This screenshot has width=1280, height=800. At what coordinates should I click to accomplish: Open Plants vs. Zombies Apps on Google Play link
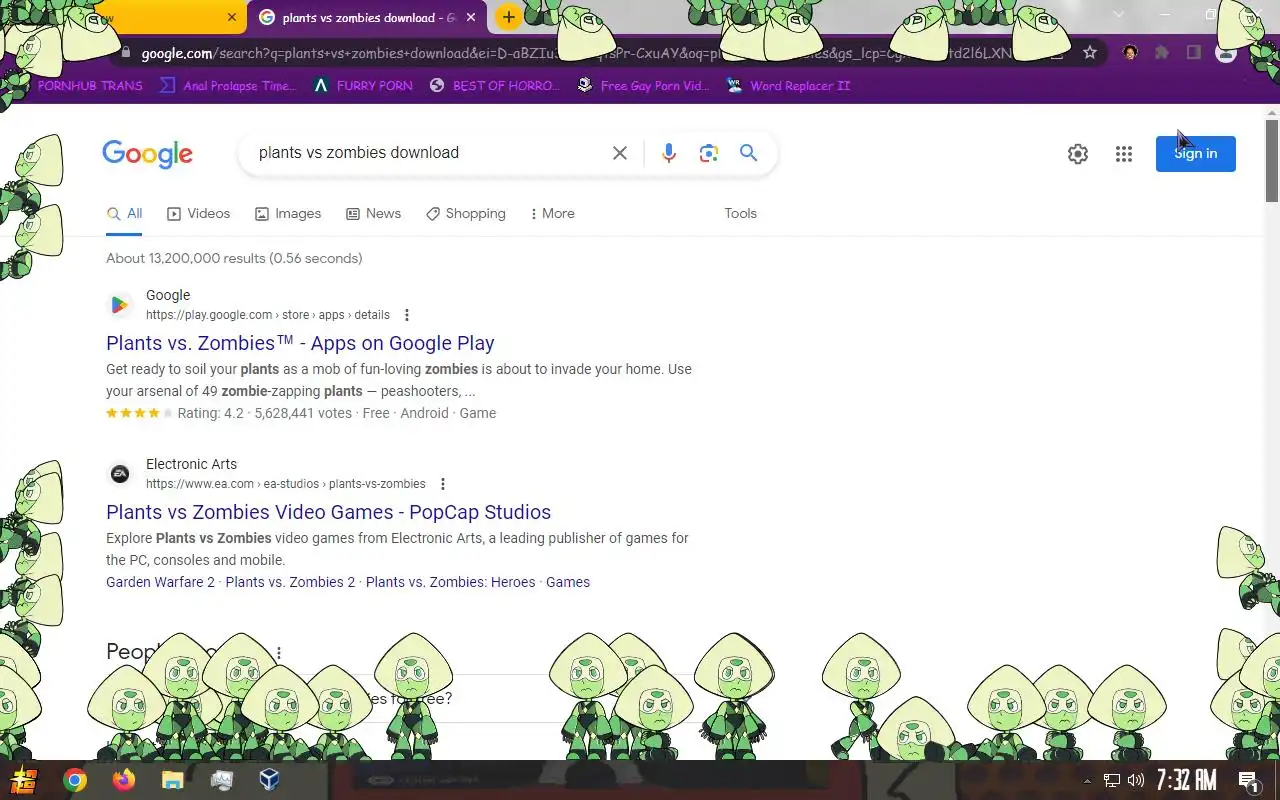pos(300,343)
